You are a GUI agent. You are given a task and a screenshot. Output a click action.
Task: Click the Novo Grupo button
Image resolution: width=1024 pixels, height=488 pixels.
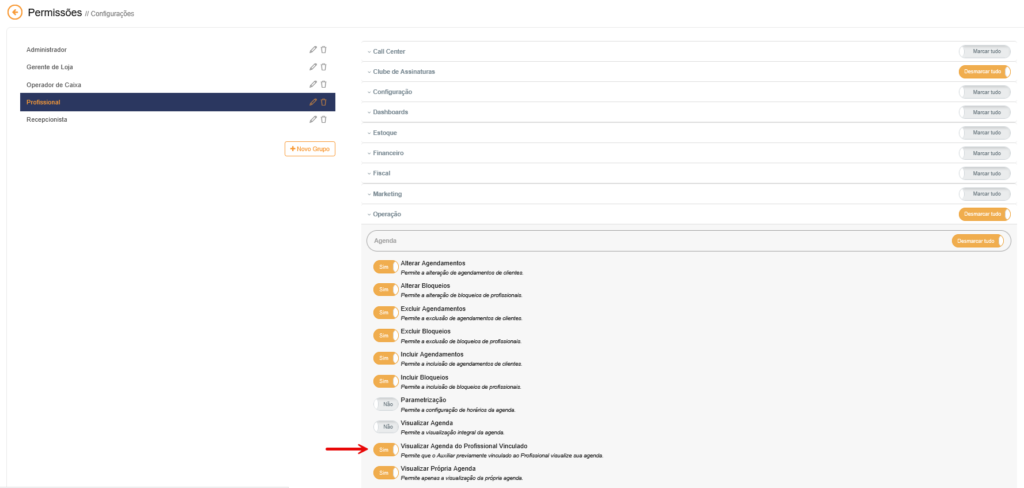click(x=310, y=149)
